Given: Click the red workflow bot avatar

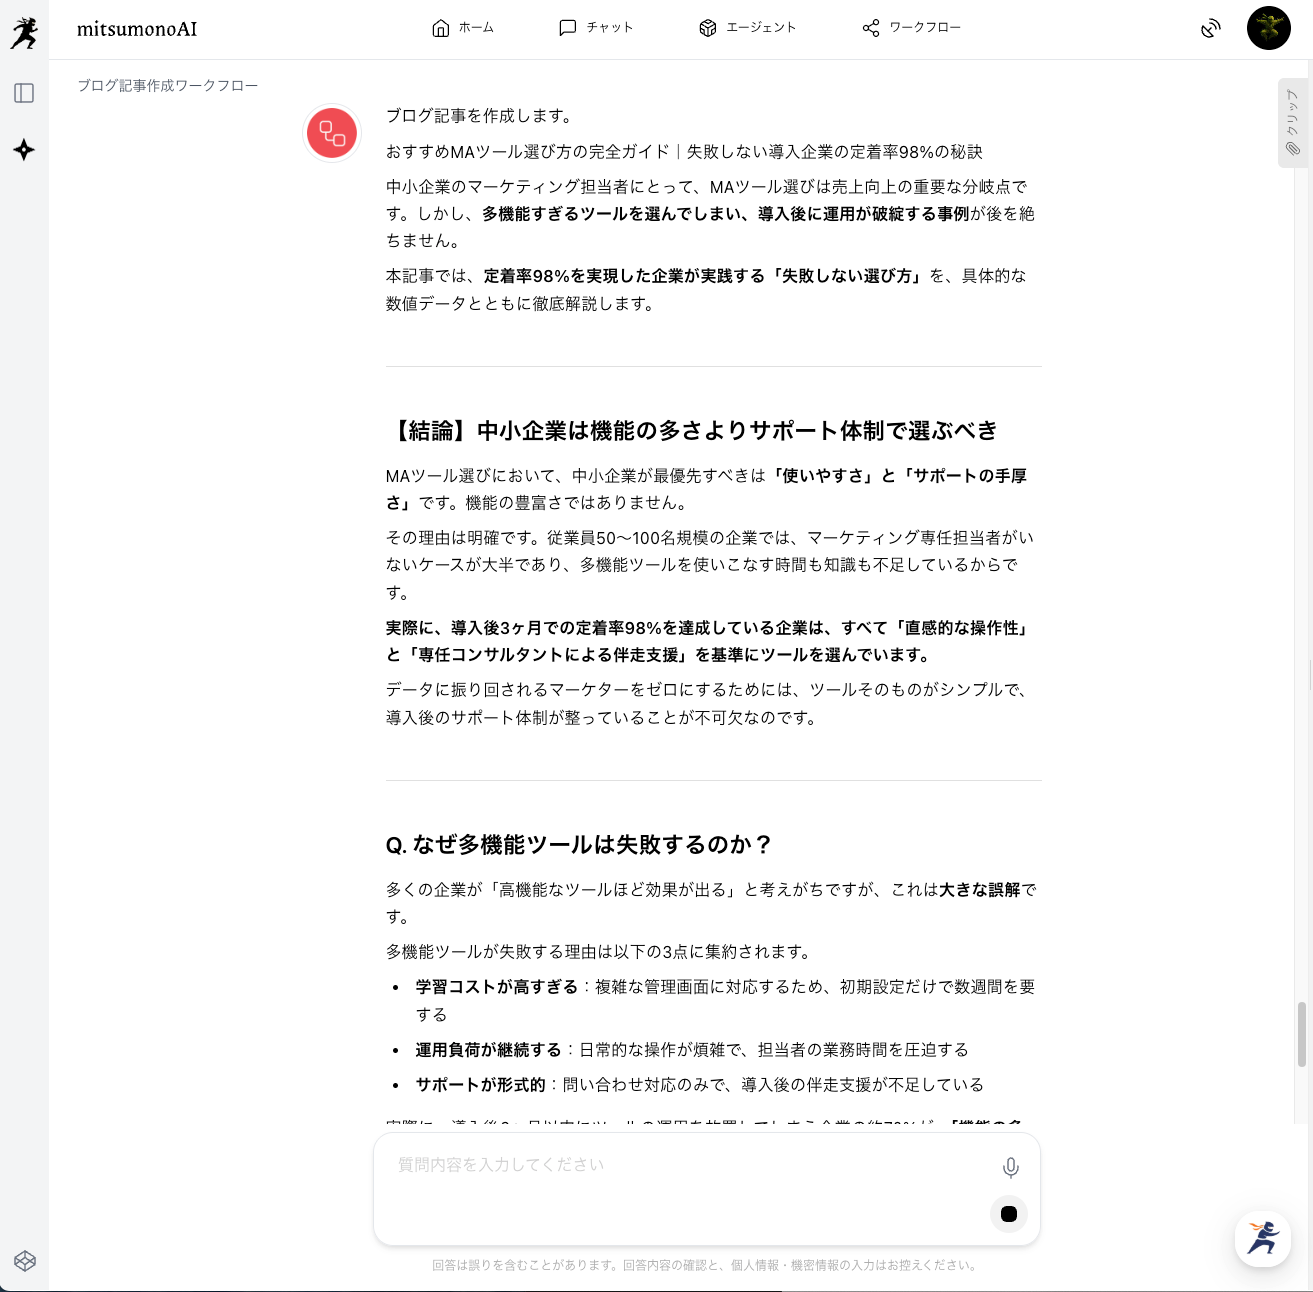Looking at the screenshot, I should coord(332,133).
